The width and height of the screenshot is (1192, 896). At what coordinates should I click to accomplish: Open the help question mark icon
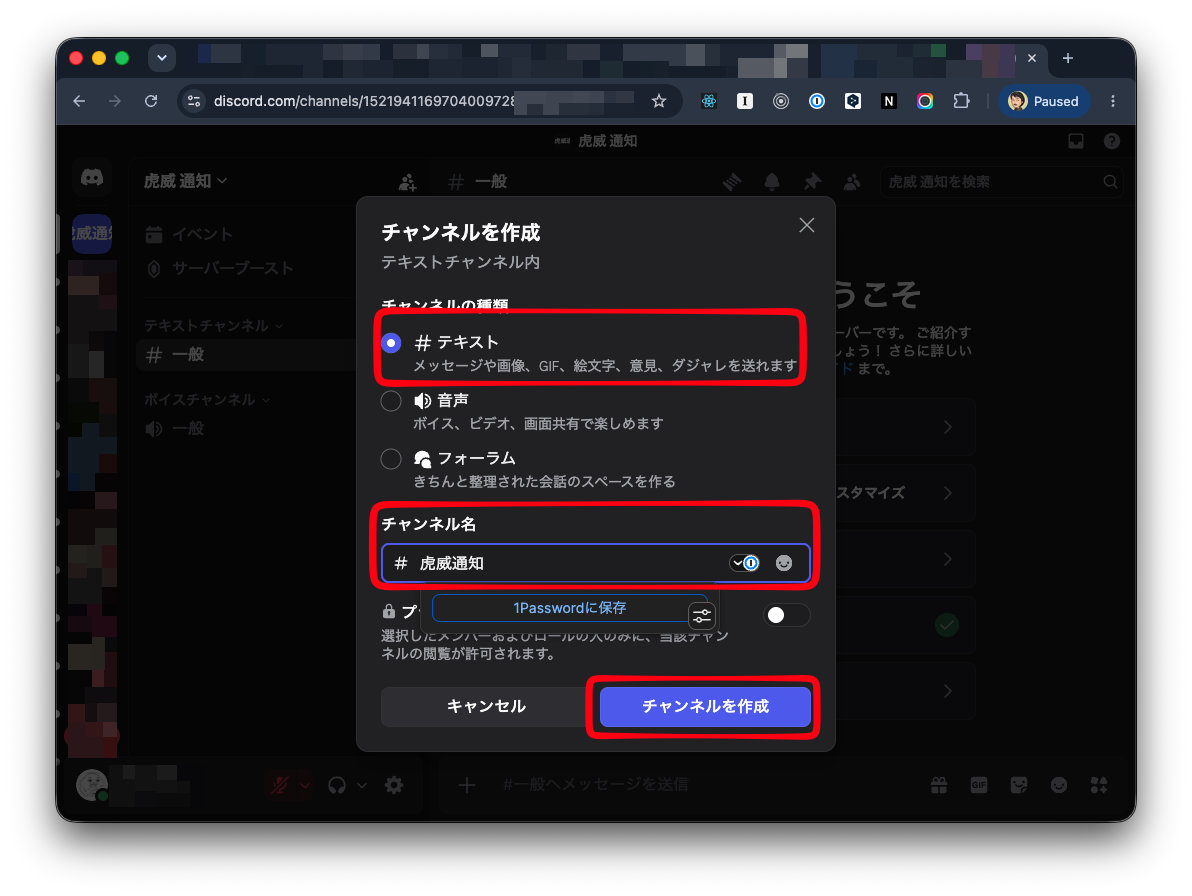[1111, 141]
